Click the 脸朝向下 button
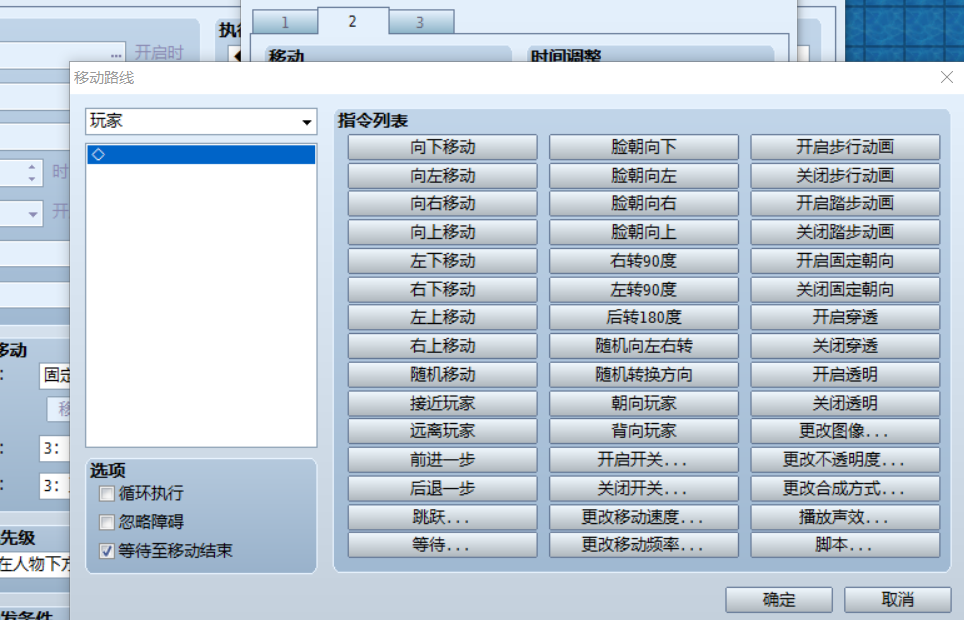 (x=644, y=147)
